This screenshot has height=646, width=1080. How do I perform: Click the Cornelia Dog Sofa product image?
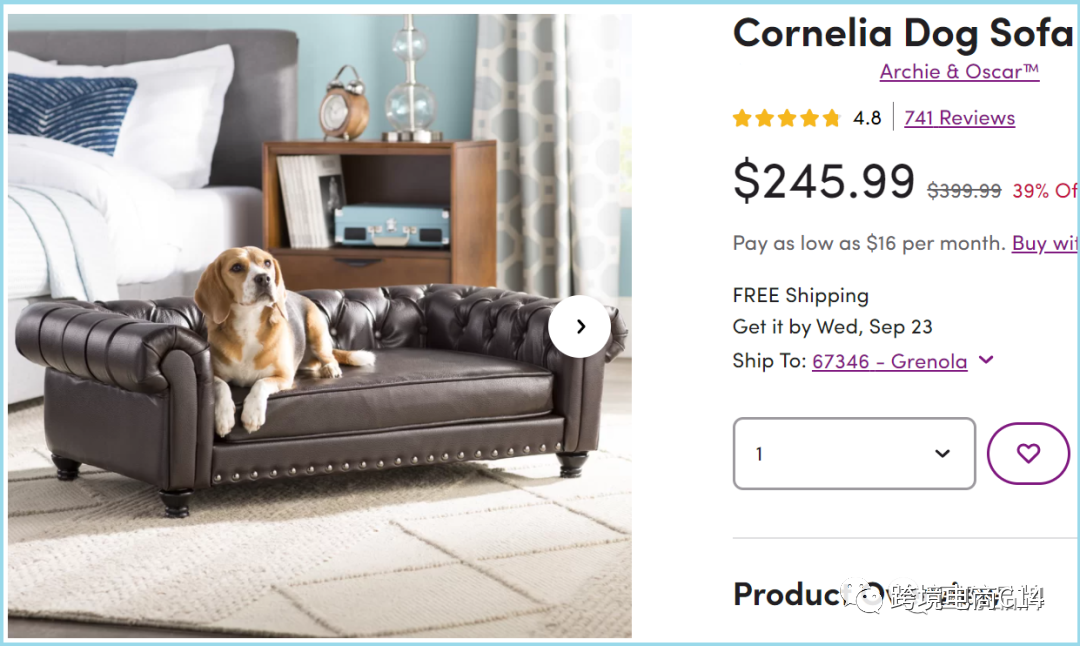coord(320,326)
